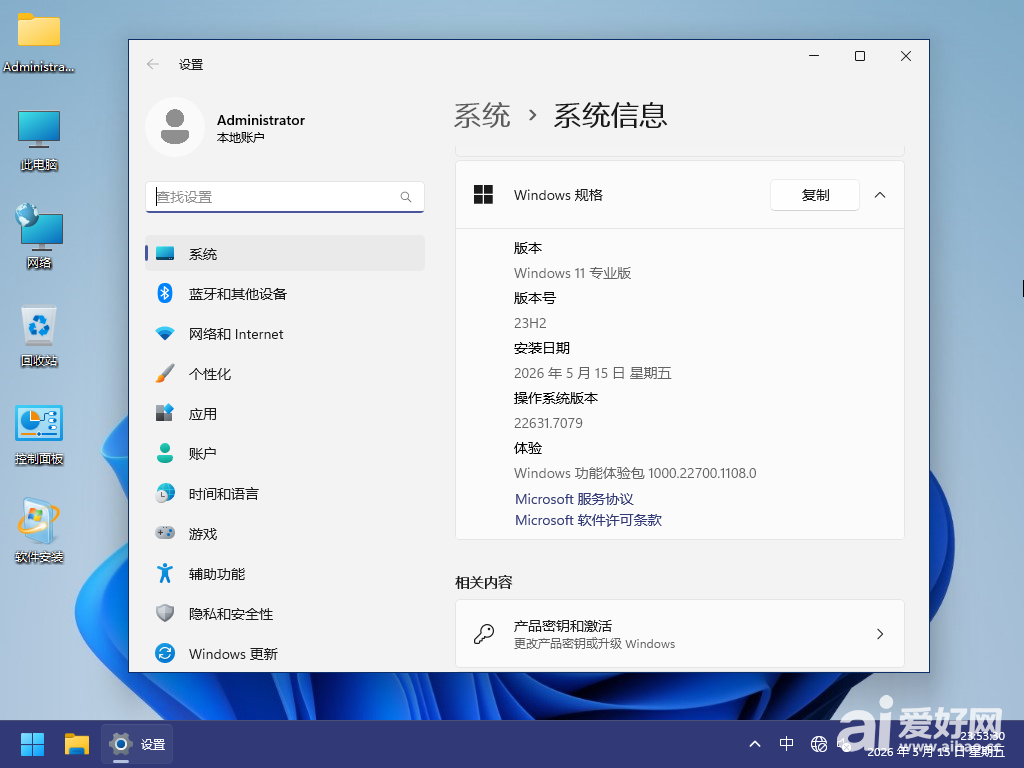The image size is (1024, 768).
Task: Select the text Windows 11 专业版
Action: pyautogui.click(x=572, y=273)
